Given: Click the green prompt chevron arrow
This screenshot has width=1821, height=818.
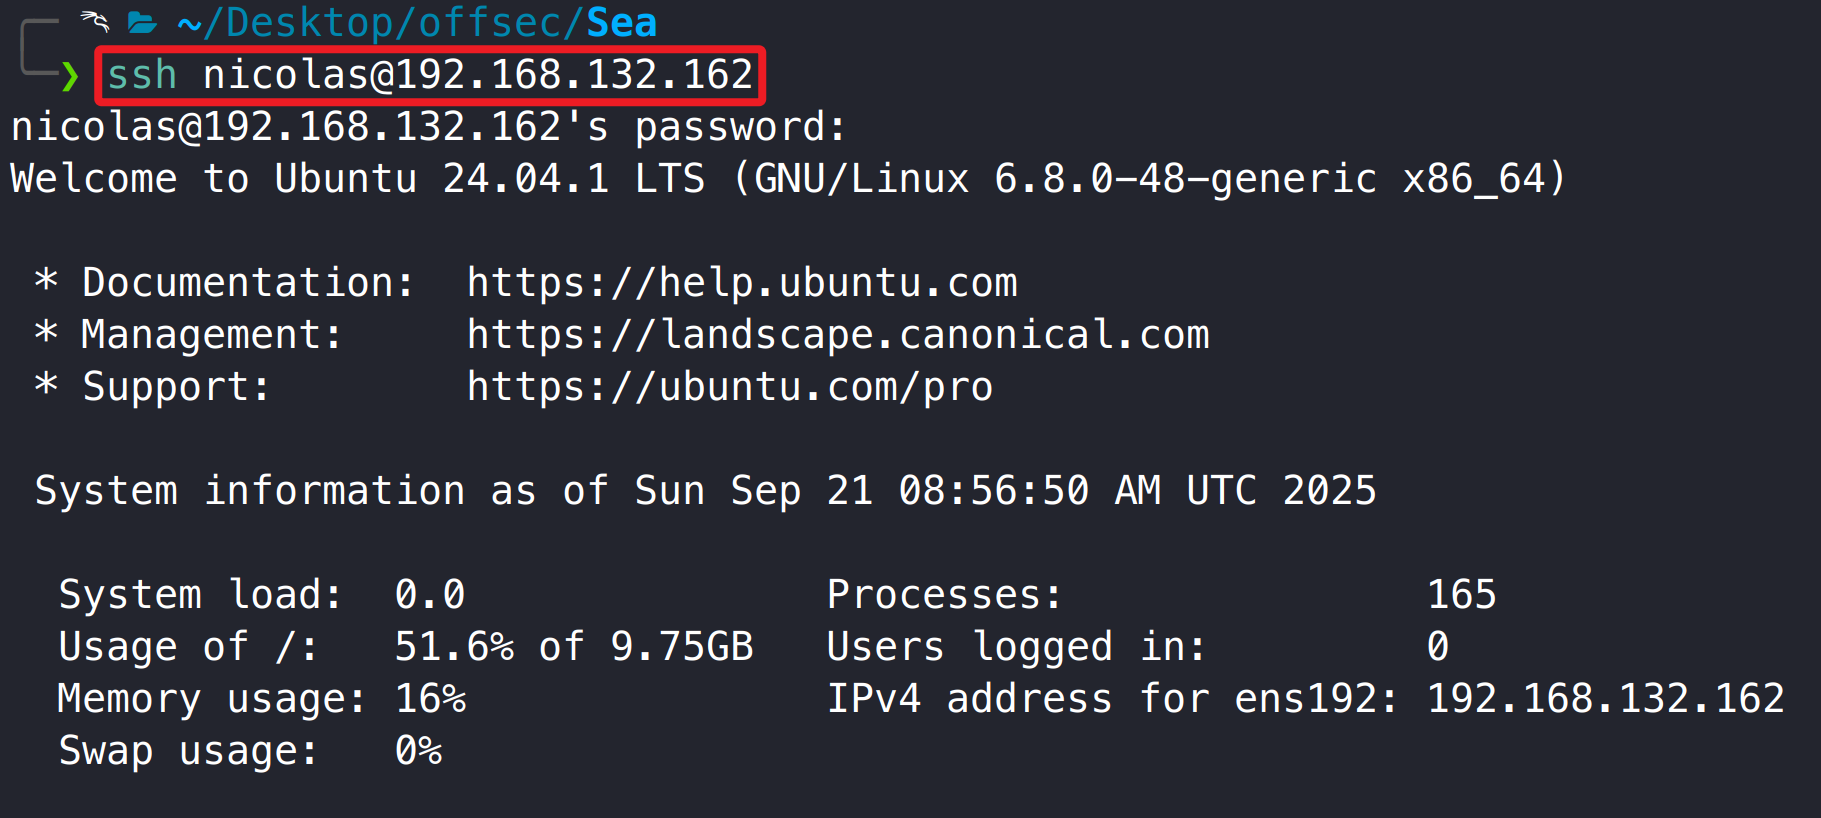Looking at the screenshot, I should 69,76.
